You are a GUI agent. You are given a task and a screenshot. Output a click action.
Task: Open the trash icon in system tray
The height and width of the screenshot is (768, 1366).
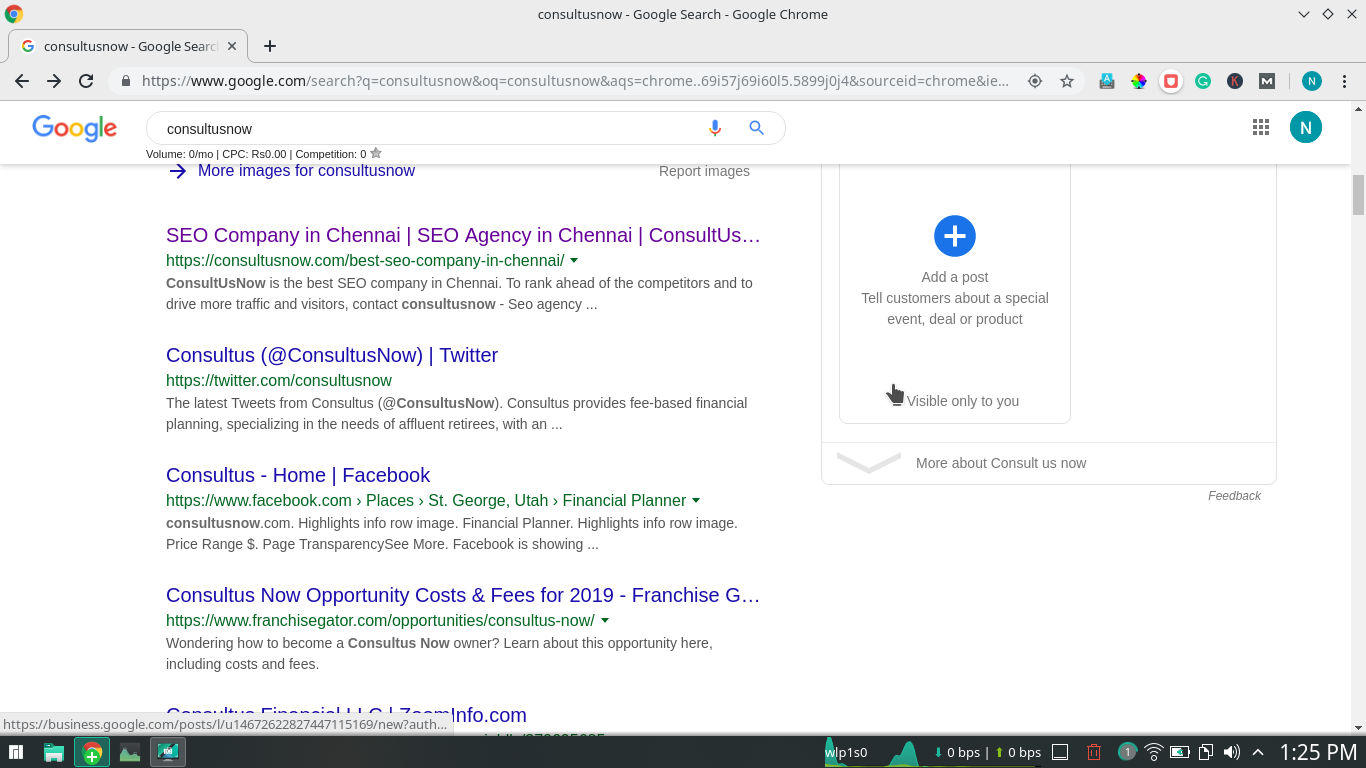[1095, 752]
